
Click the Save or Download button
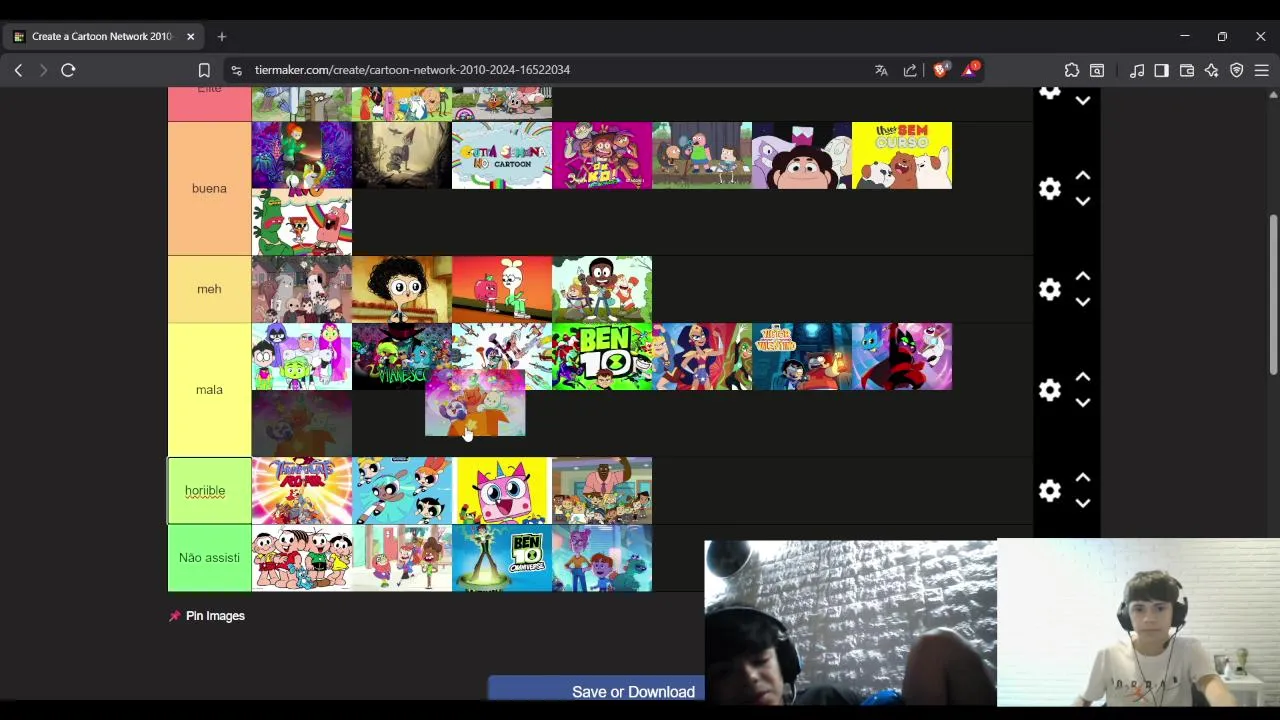coord(633,691)
